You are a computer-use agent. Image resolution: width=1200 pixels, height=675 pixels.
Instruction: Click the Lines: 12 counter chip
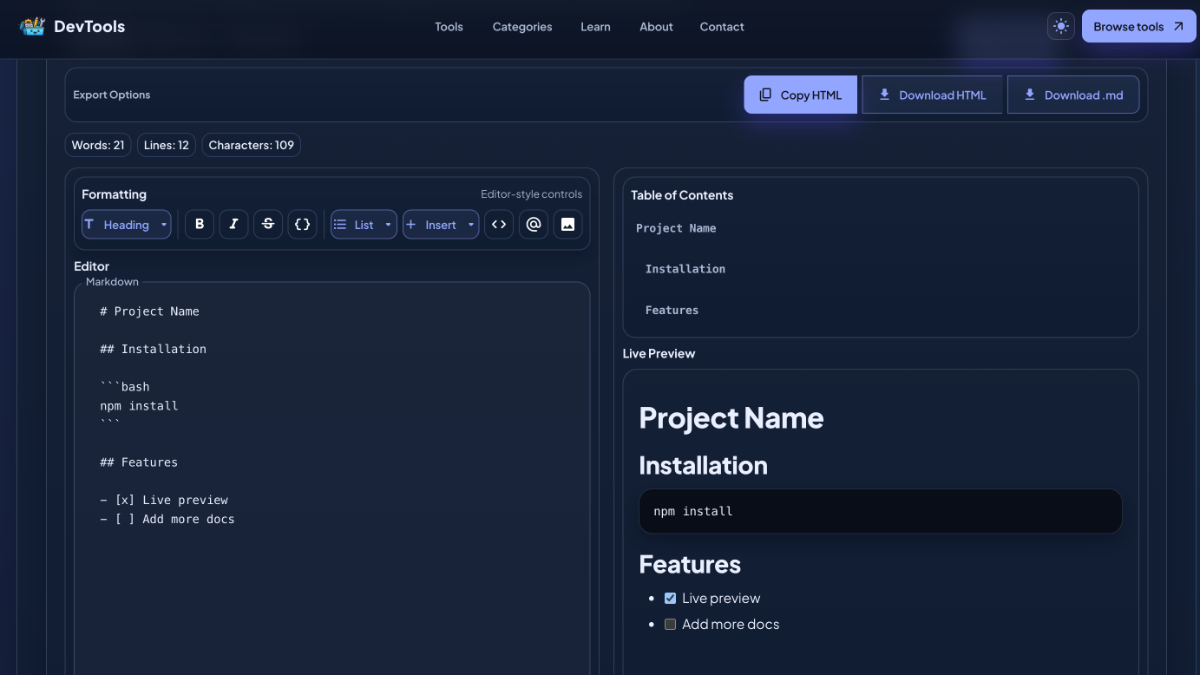coord(166,145)
